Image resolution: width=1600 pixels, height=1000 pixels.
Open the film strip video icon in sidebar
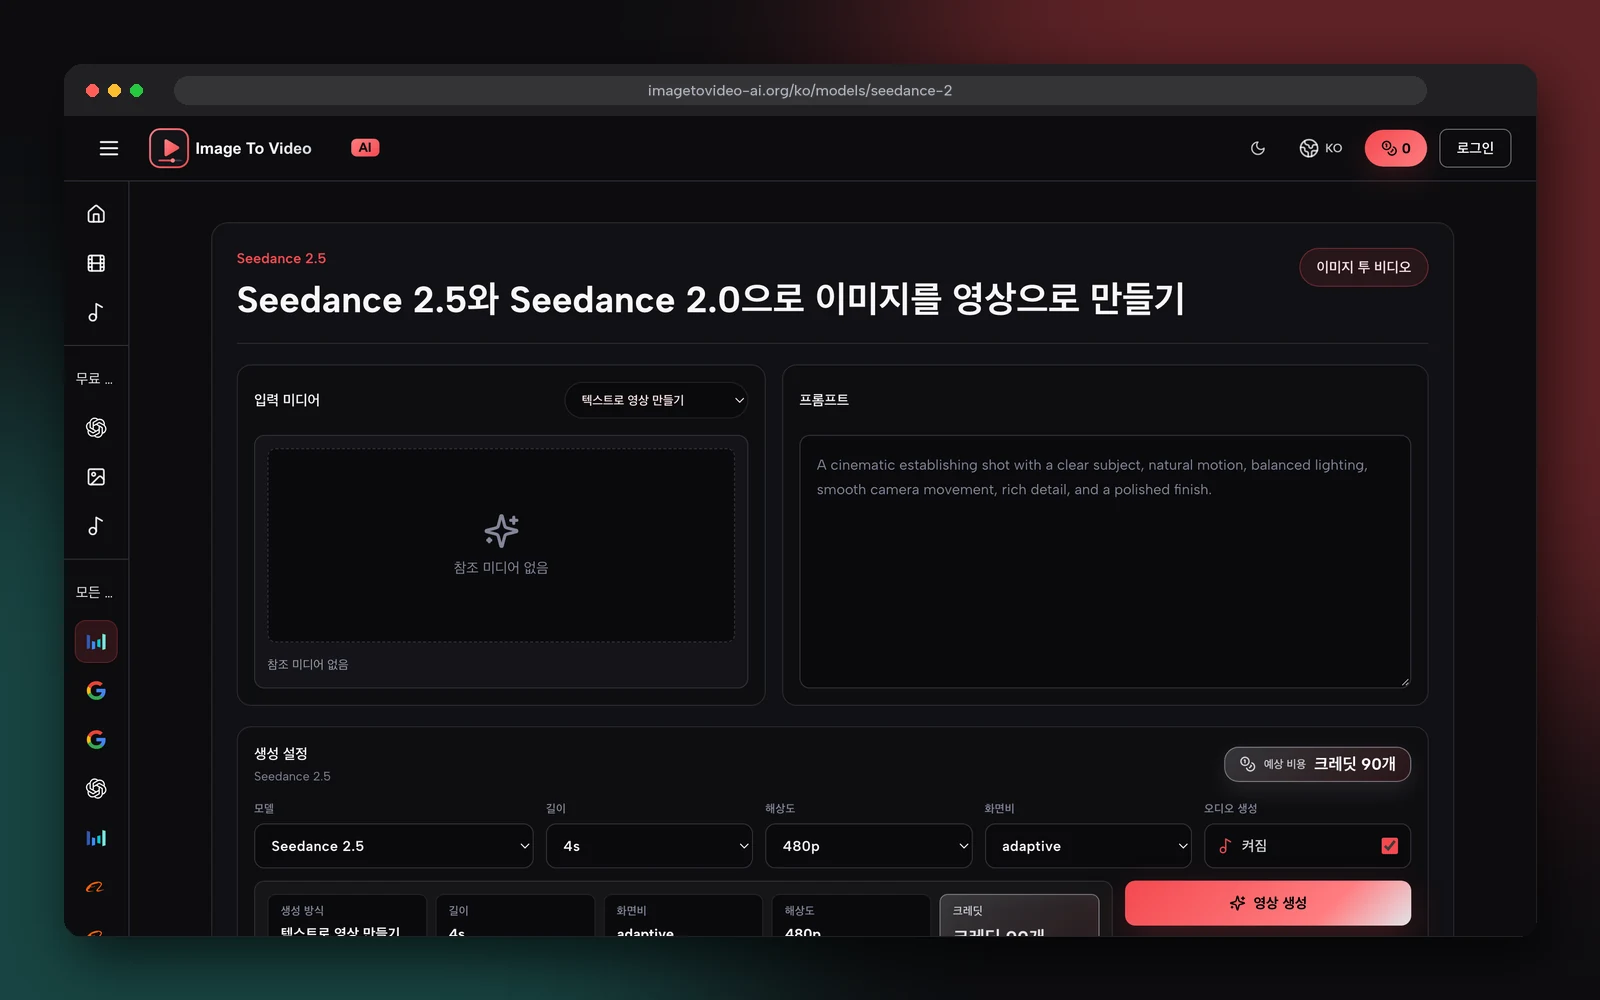tap(96, 263)
